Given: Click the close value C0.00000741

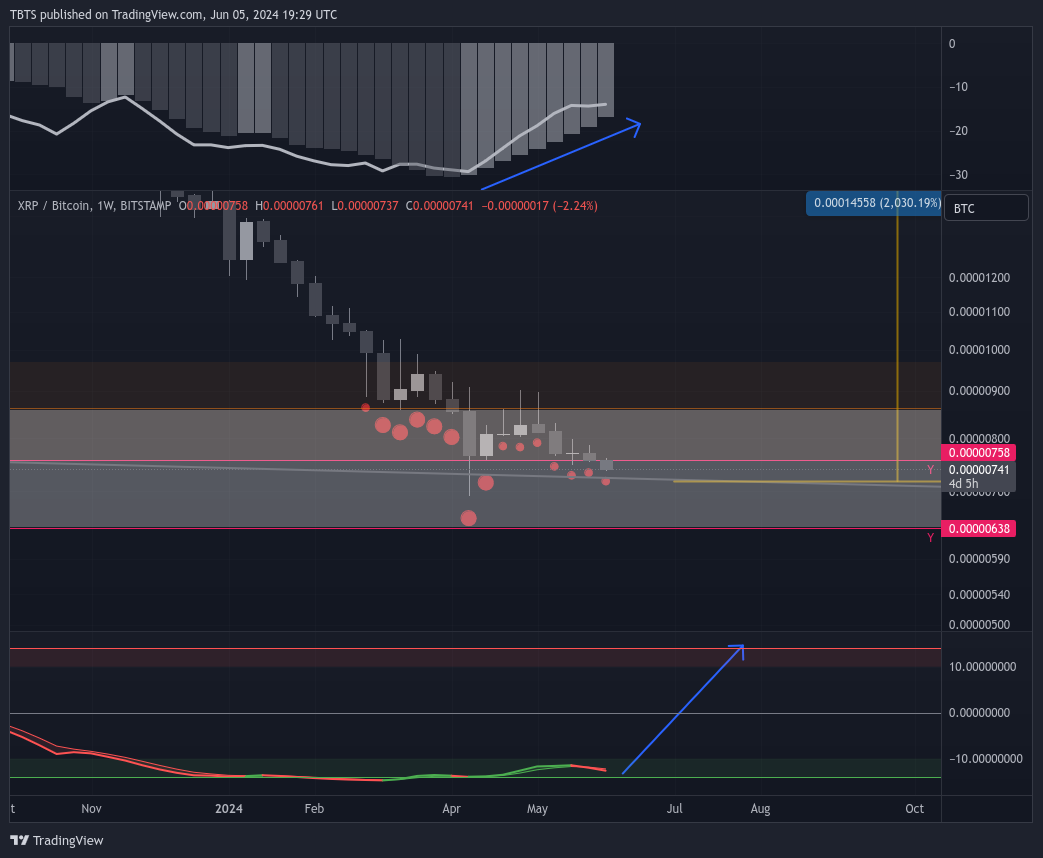Looking at the screenshot, I should [x=440, y=206].
